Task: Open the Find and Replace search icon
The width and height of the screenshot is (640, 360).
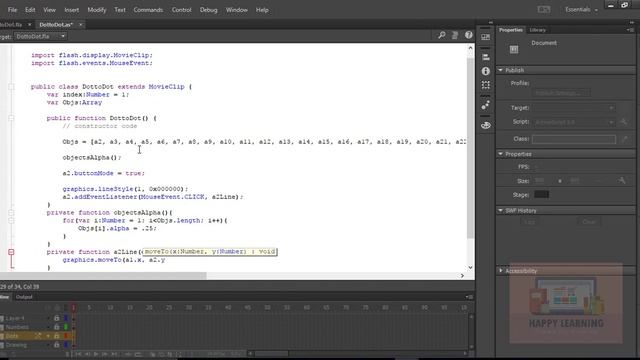Action: coord(442,36)
